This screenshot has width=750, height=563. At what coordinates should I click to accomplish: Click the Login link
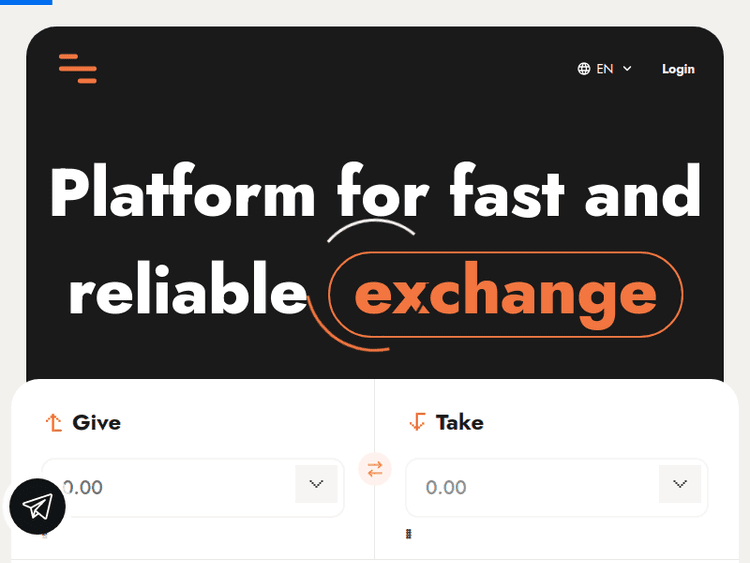678,69
